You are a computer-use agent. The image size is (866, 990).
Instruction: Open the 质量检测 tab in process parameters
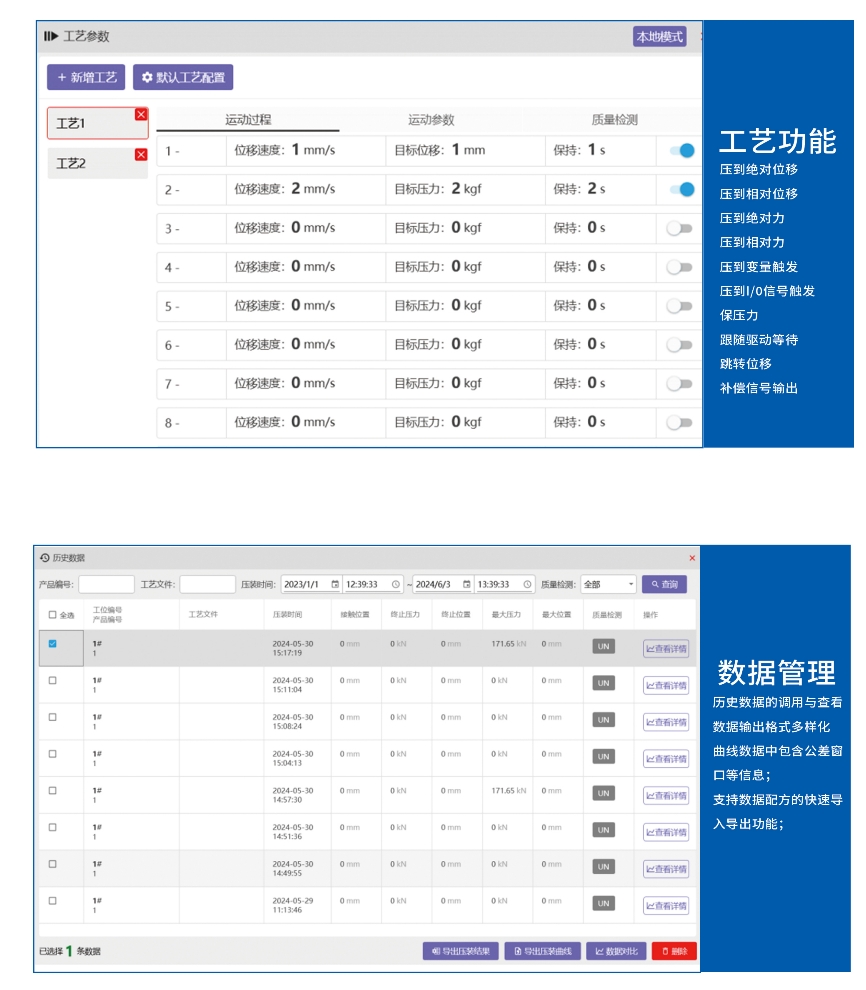(x=614, y=120)
